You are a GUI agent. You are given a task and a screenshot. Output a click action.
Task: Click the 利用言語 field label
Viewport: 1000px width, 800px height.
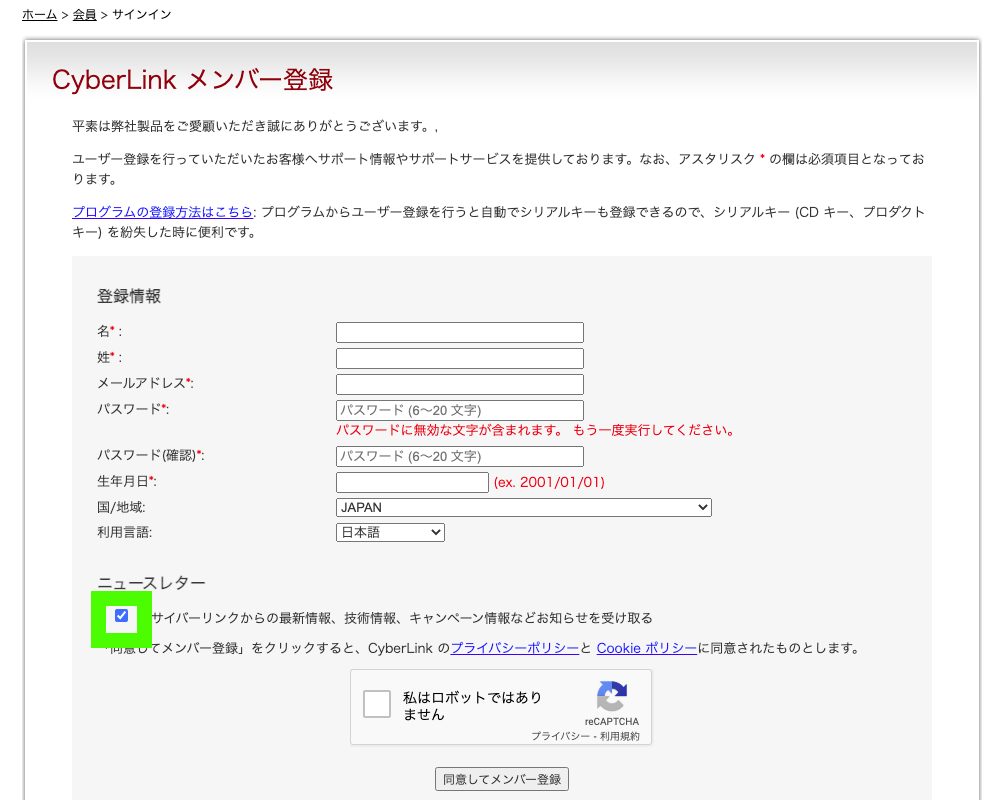point(124,532)
